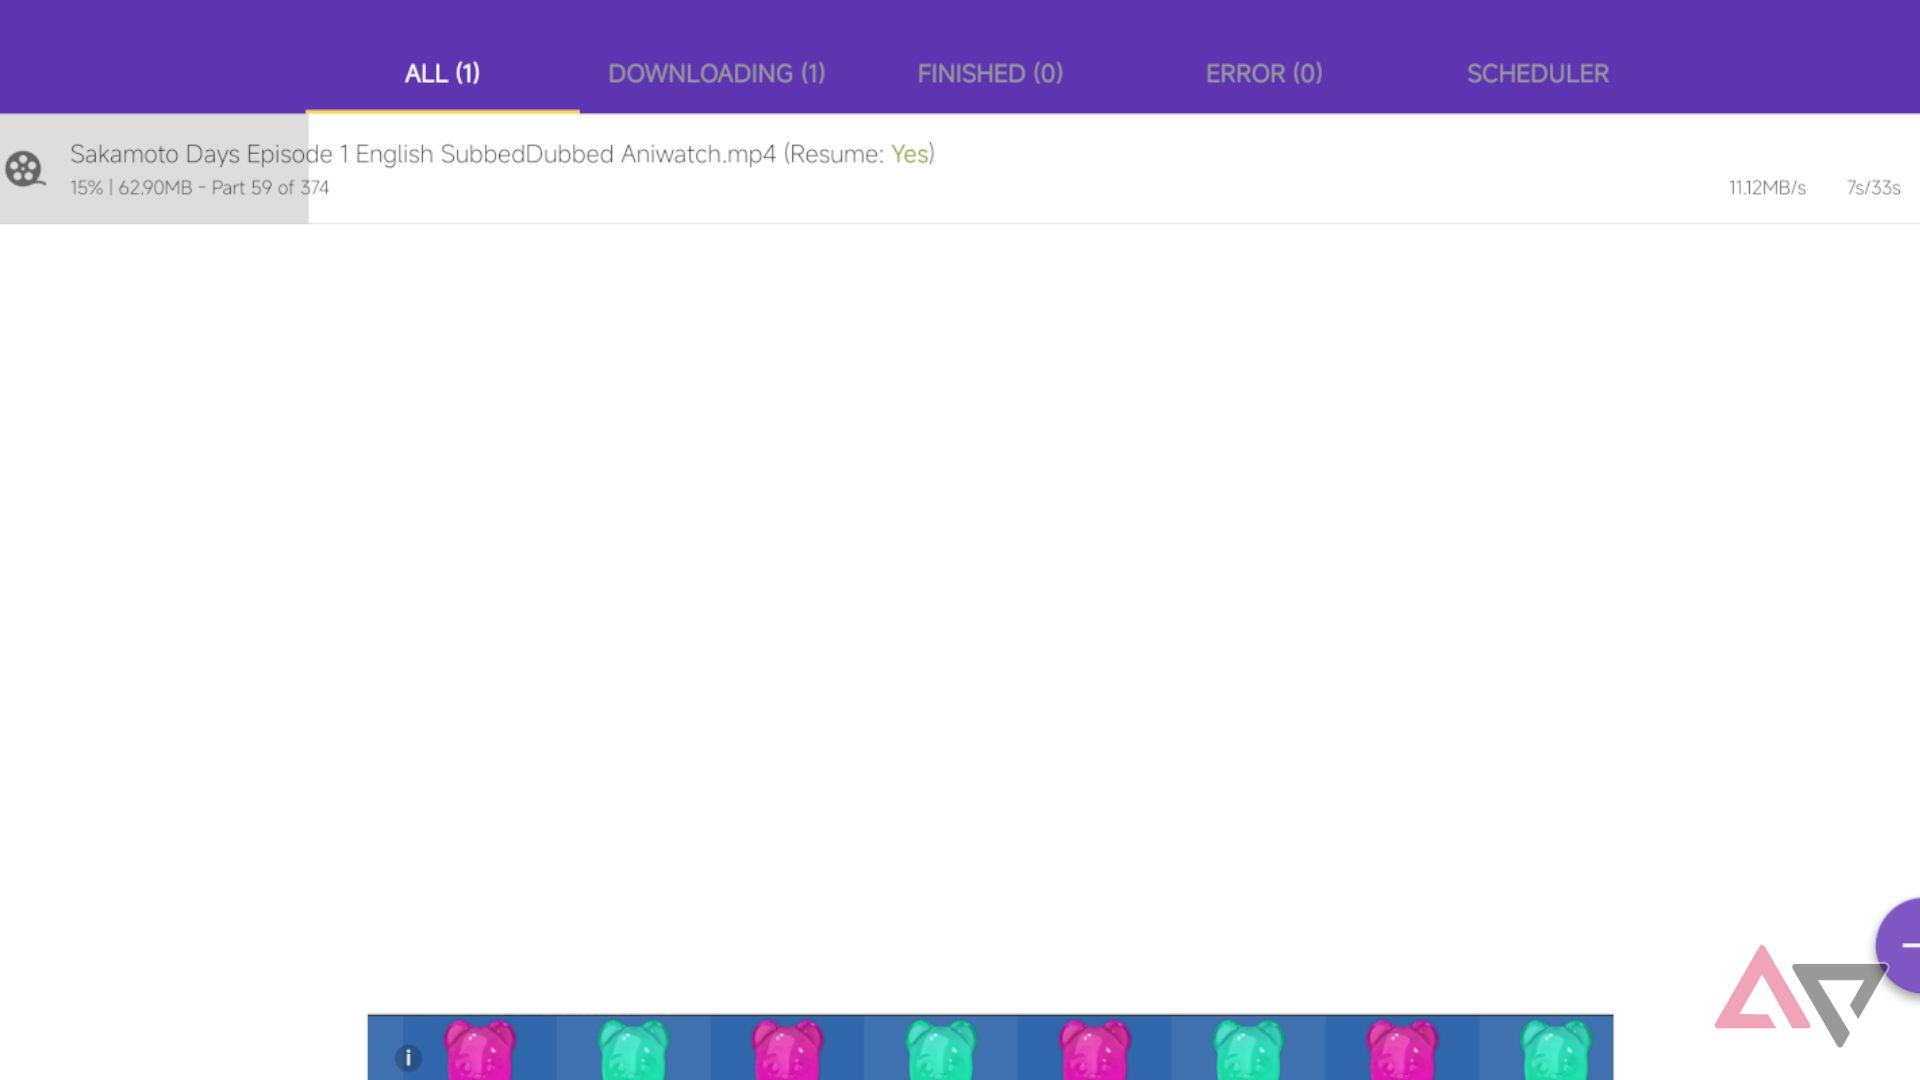Tap the purple floating add button
Viewport: 1920px width, 1080px height.
[x=1899, y=945]
